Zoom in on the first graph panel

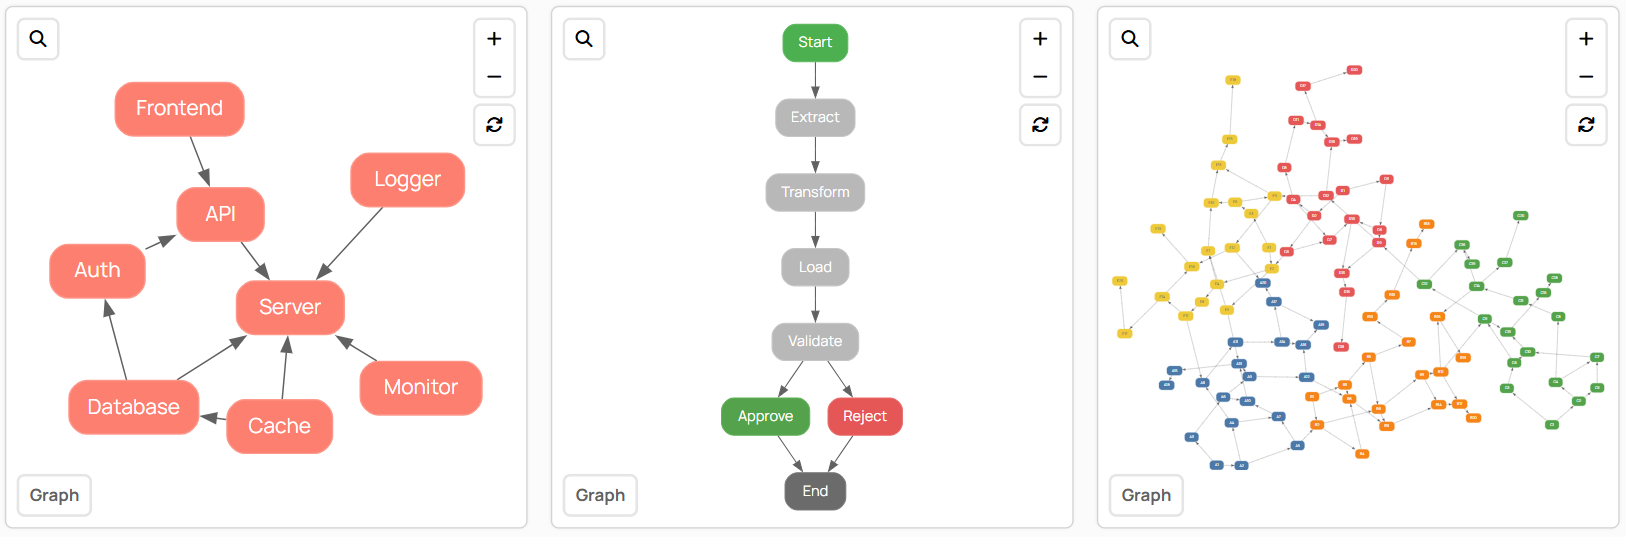tap(494, 39)
